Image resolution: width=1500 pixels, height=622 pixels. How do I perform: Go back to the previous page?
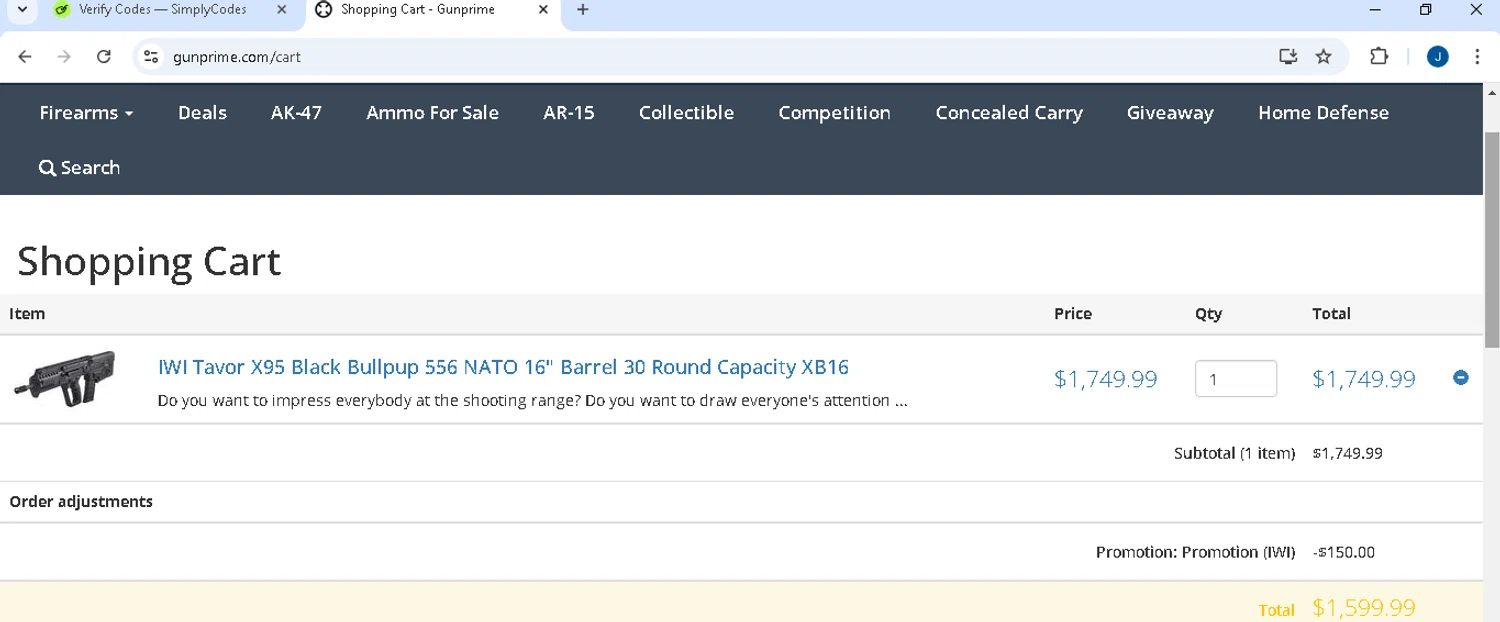coord(25,57)
